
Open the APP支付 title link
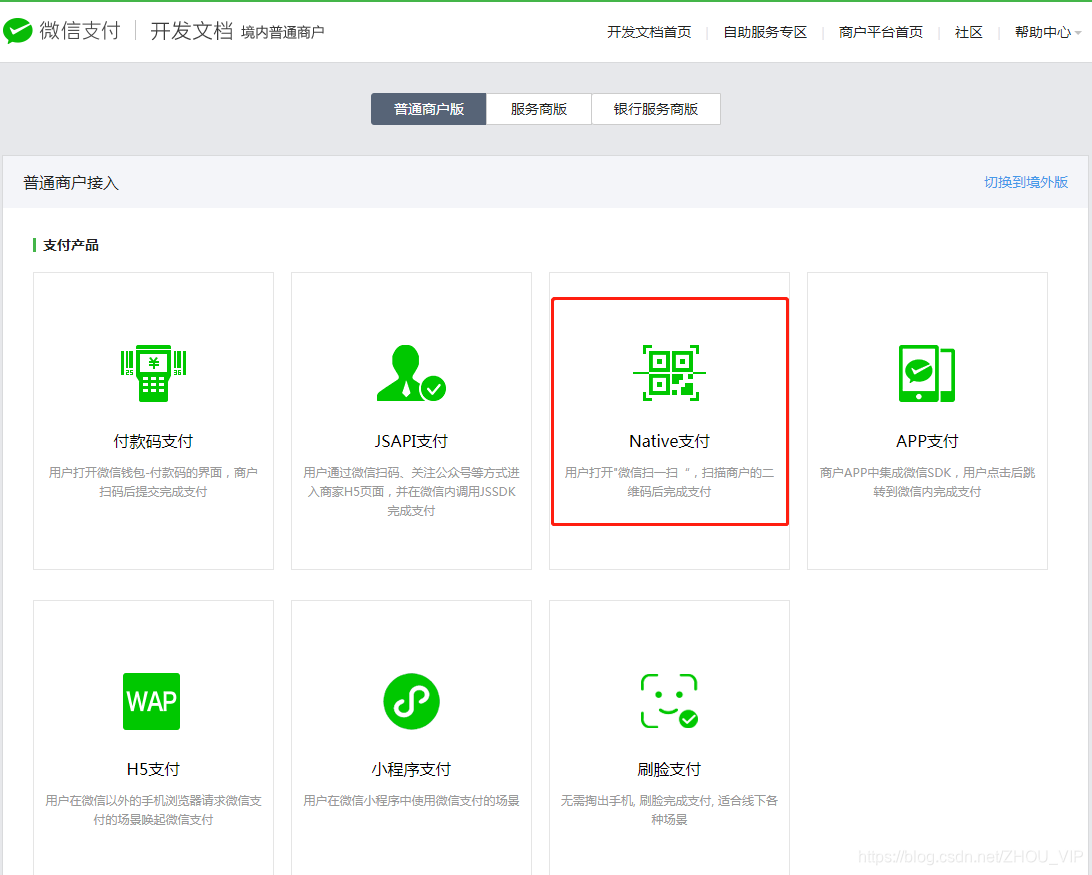[927, 441]
